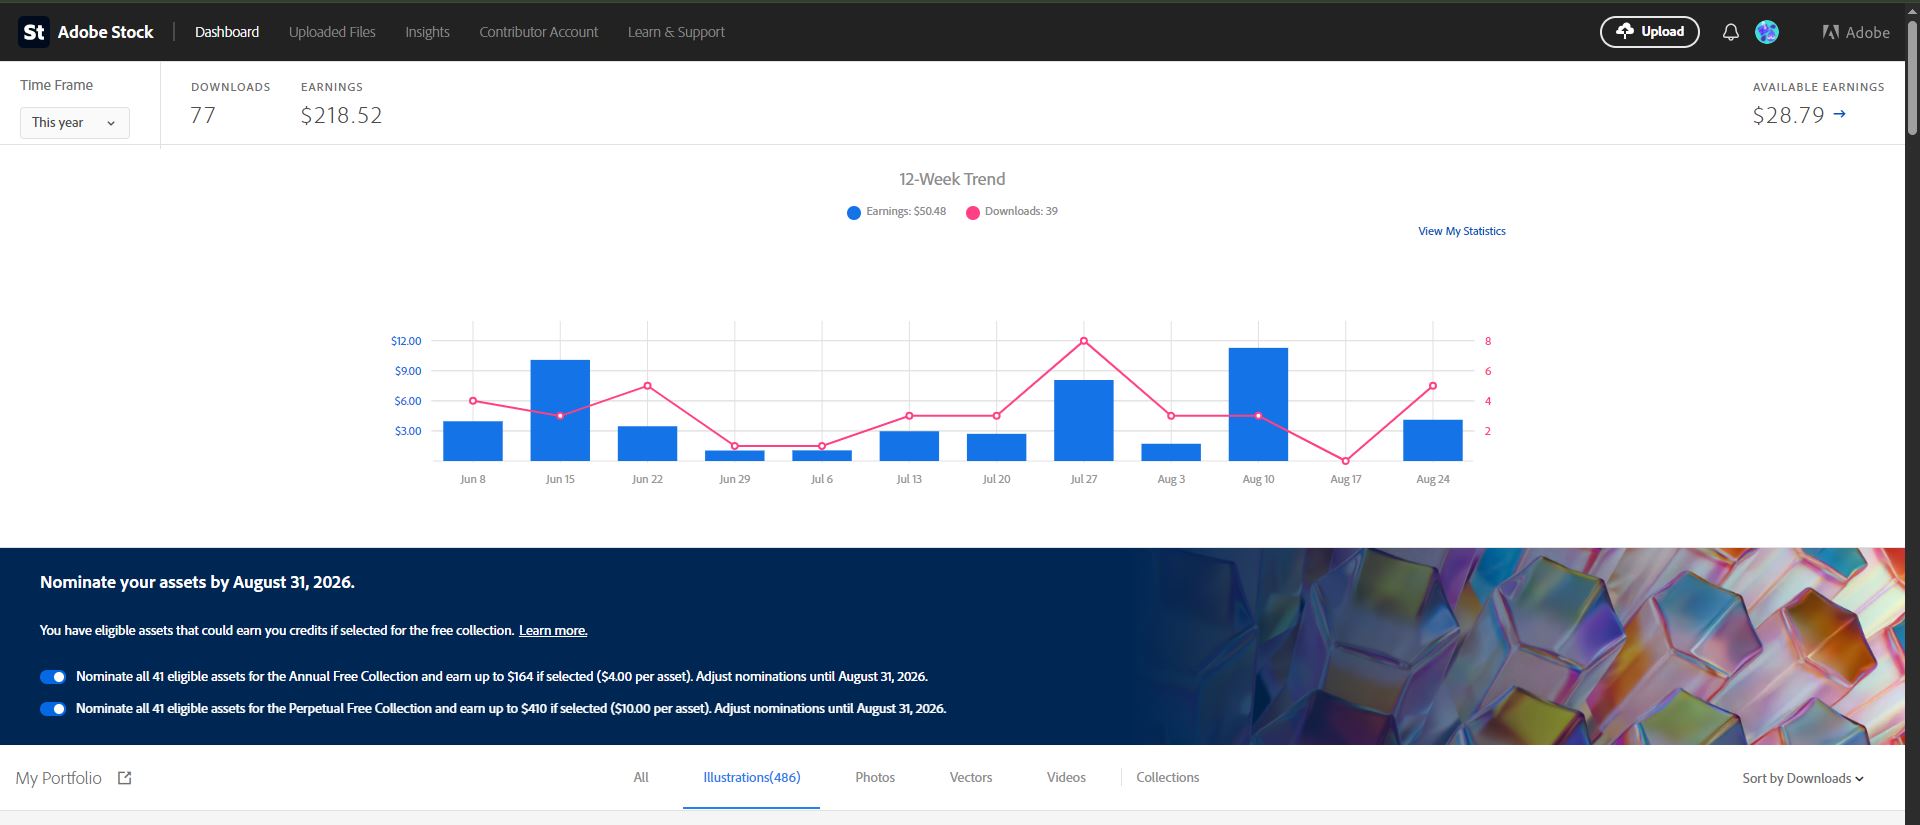Open My Portfolio external link icon
This screenshot has height=825, width=1920.
coord(124,778)
